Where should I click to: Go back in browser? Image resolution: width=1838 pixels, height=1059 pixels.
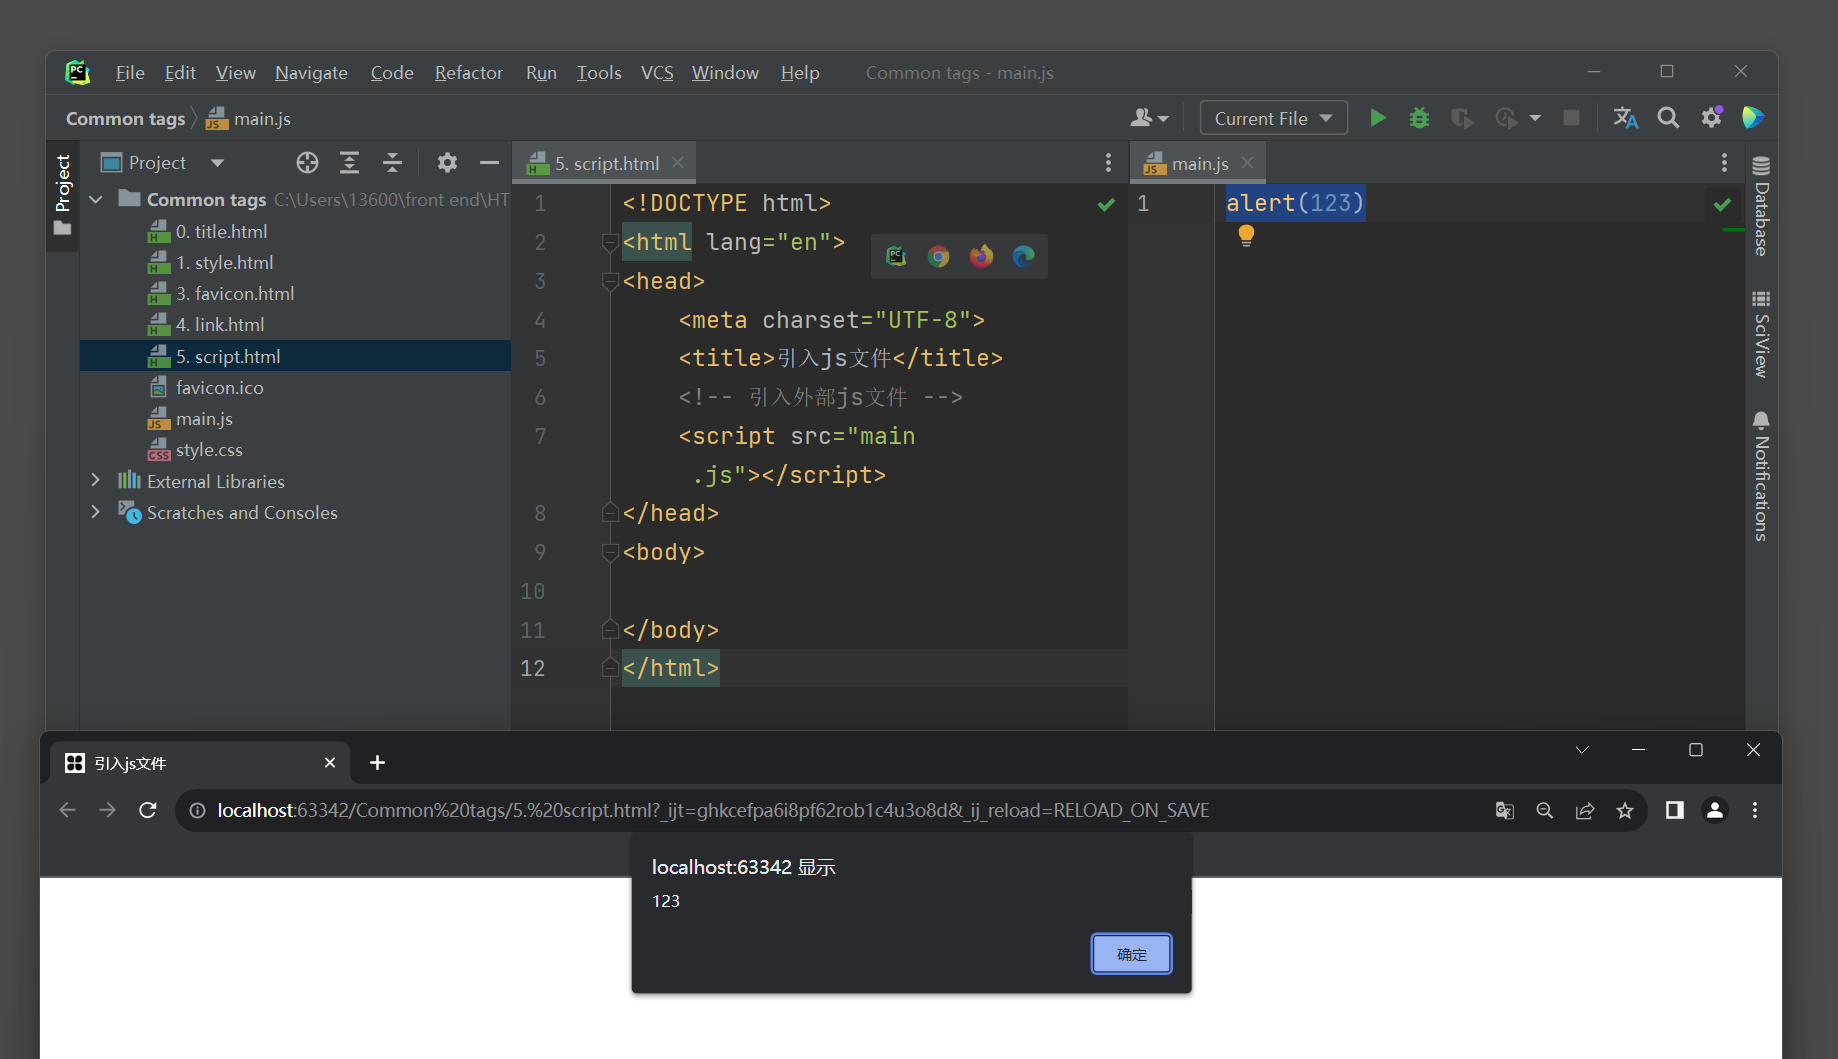68,810
